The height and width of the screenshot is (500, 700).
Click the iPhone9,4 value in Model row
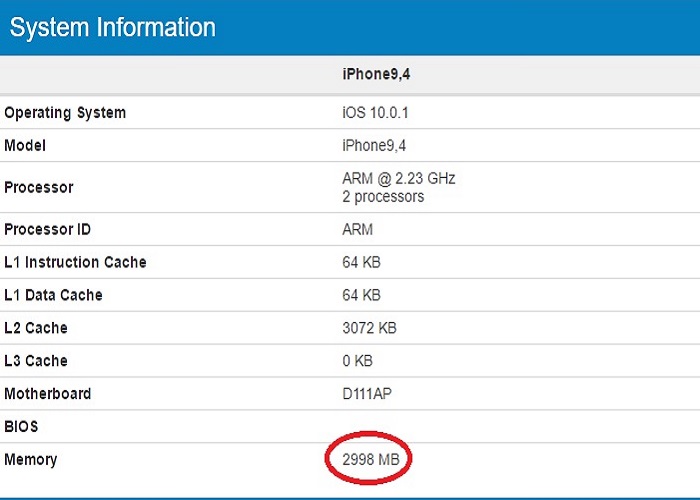point(374,146)
